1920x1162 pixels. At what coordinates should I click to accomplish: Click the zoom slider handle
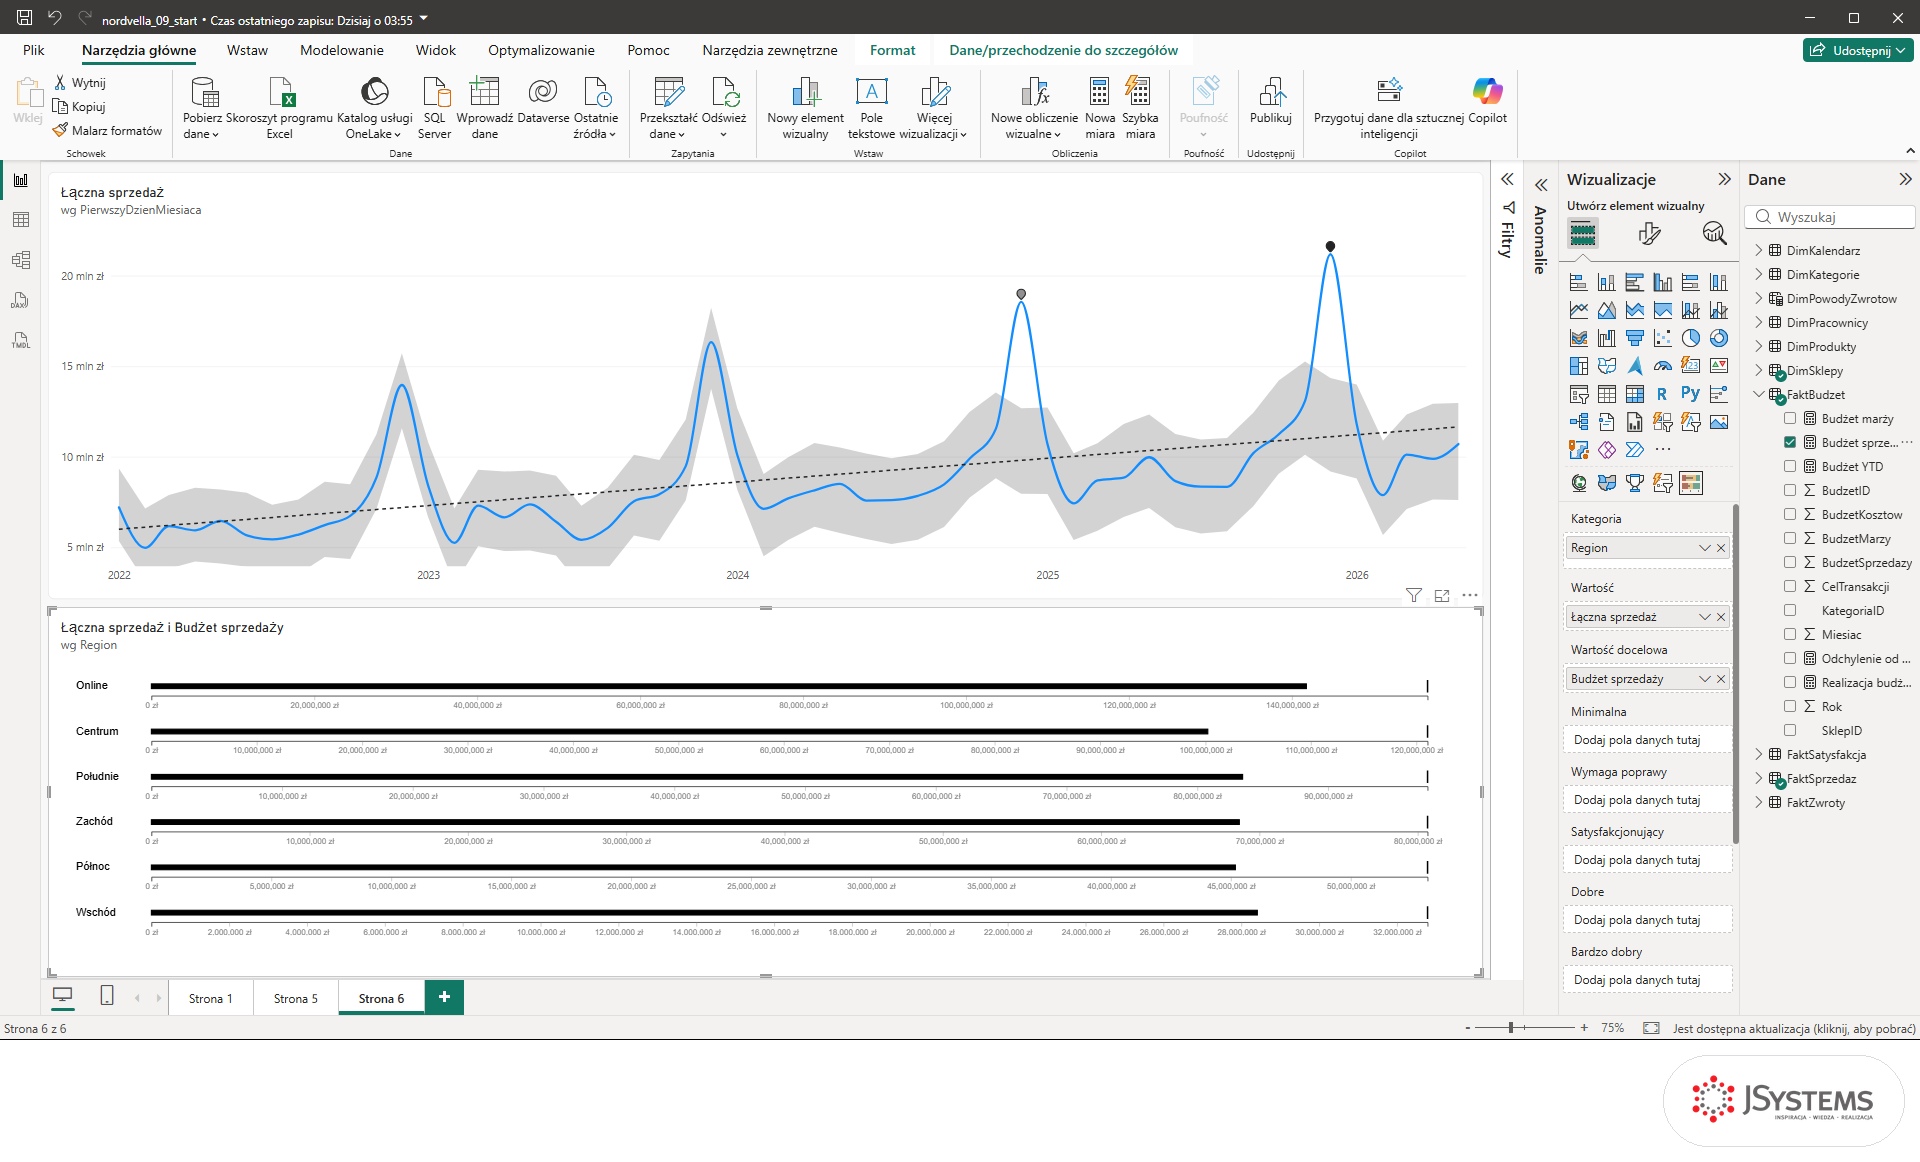(1511, 1028)
